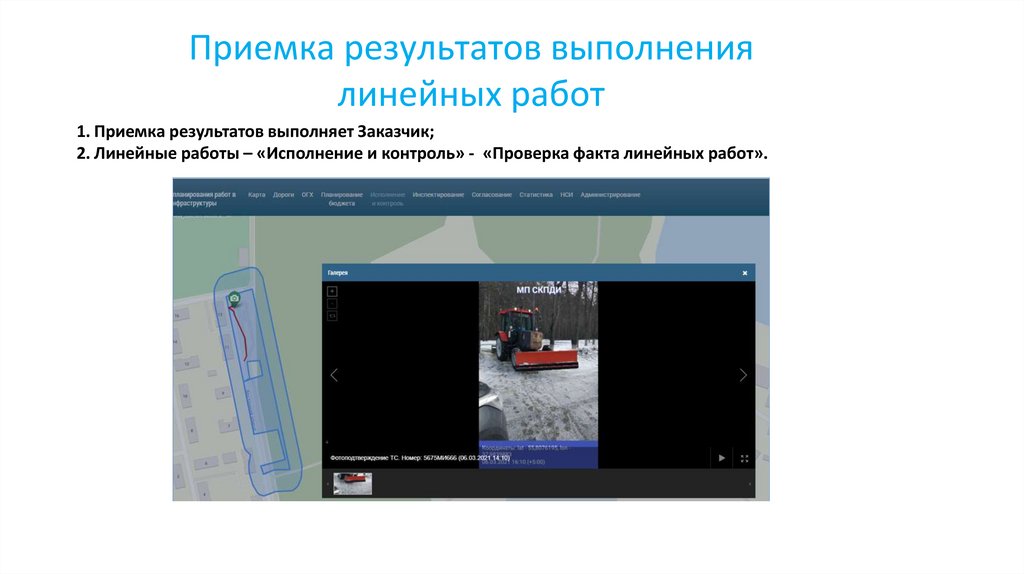Viewport: 1024px width, 574px height.
Task: Reset gallery photo zoom
Action: point(332,316)
